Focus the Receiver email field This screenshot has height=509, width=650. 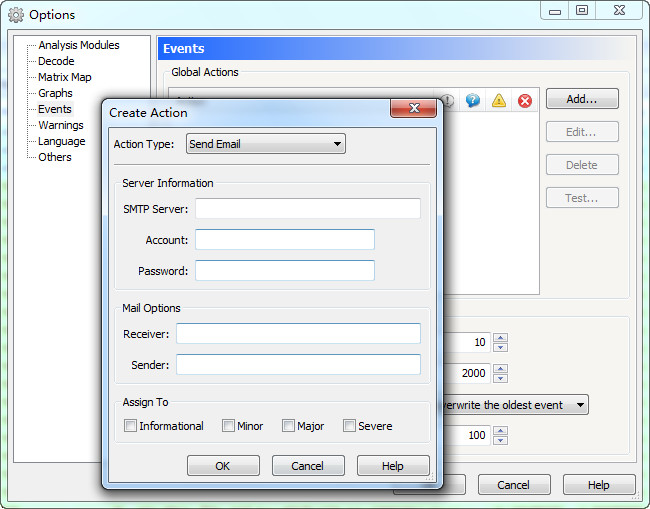(x=298, y=334)
